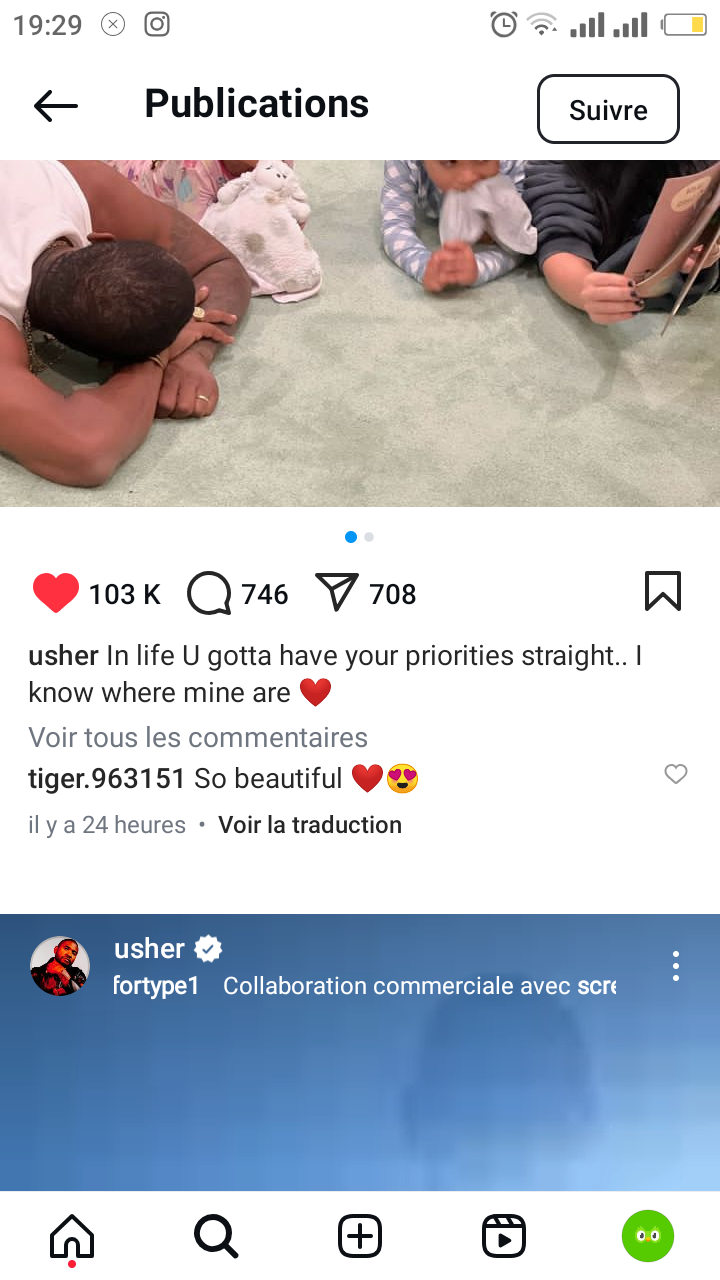This screenshot has width=720, height=1280.
Task: Open usher username in caption
Action: point(63,656)
